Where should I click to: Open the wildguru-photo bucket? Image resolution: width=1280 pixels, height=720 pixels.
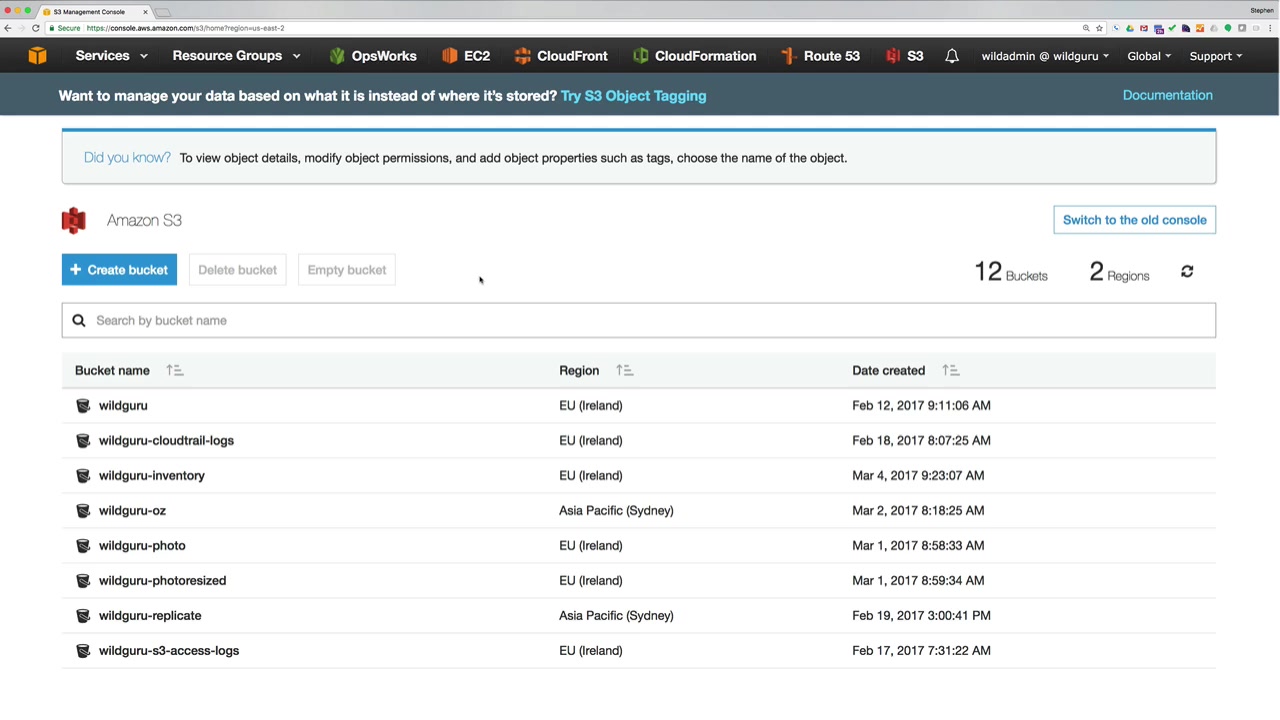(x=142, y=545)
